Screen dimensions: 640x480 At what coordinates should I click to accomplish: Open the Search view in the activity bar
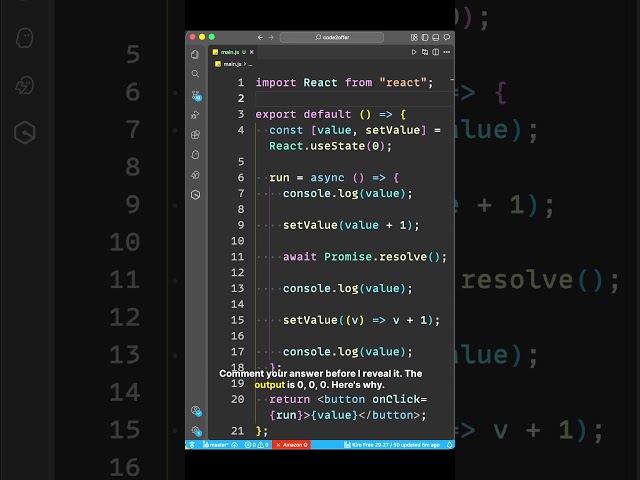point(195,74)
